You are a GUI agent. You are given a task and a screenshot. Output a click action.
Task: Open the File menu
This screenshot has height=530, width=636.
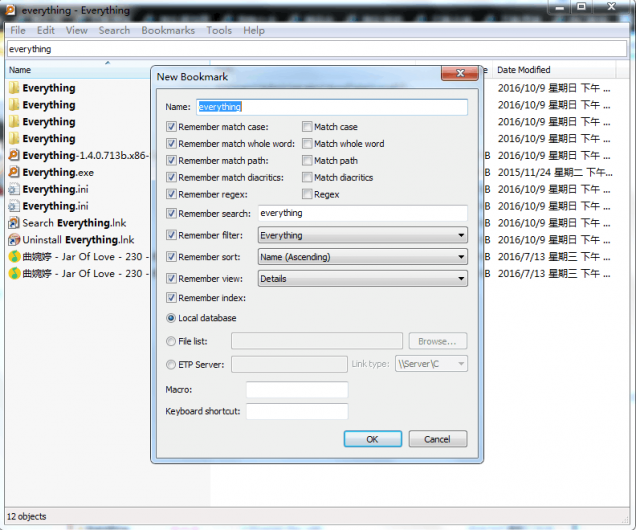click(18, 30)
